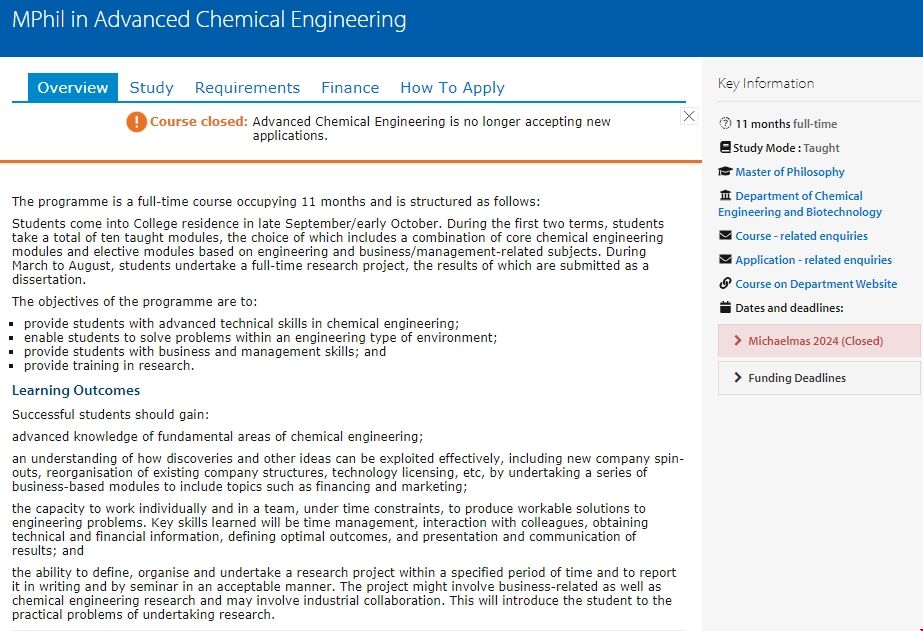Visit the Course on Department Website link

click(816, 284)
